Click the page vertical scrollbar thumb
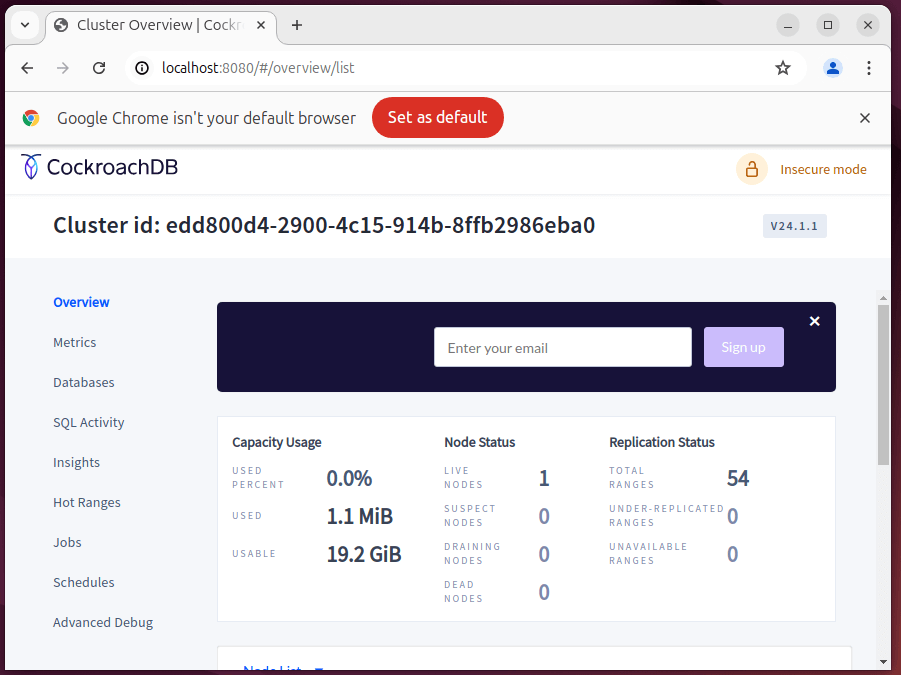 883,385
